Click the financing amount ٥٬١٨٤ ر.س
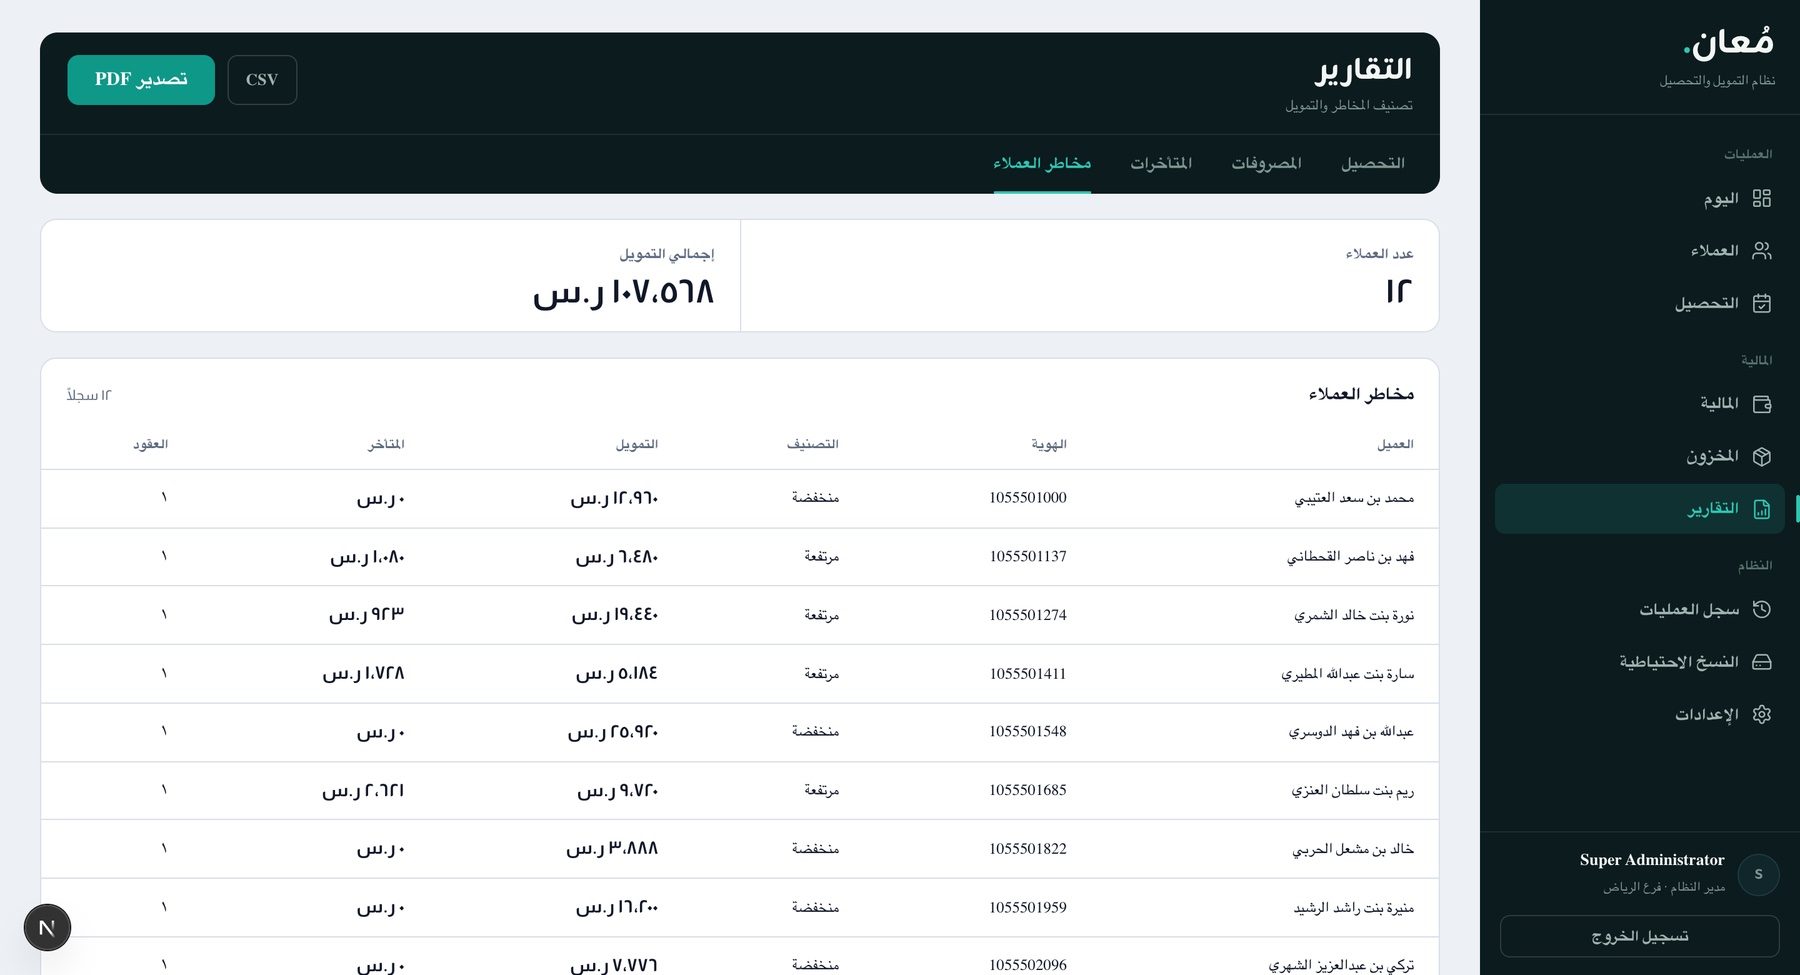The width and height of the screenshot is (1800, 975). pyautogui.click(x=617, y=674)
